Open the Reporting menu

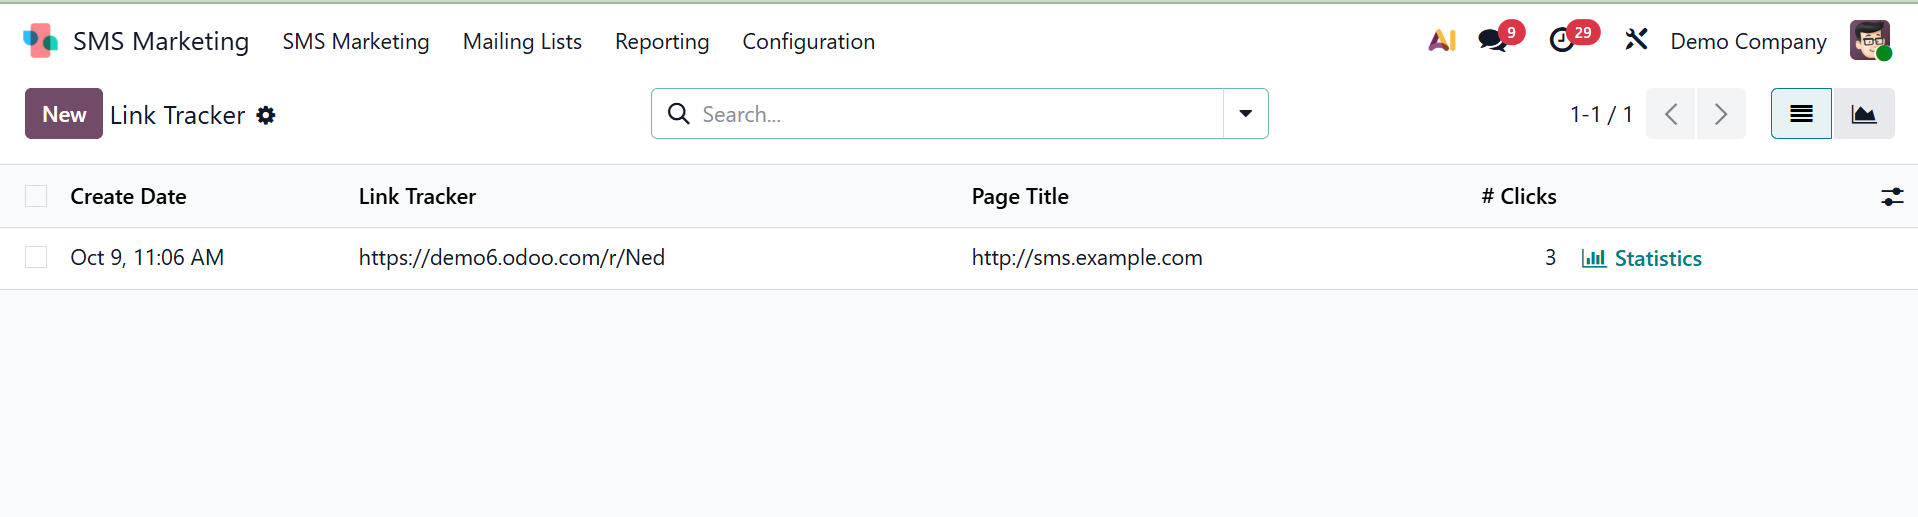pyautogui.click(x=662, y=41)
